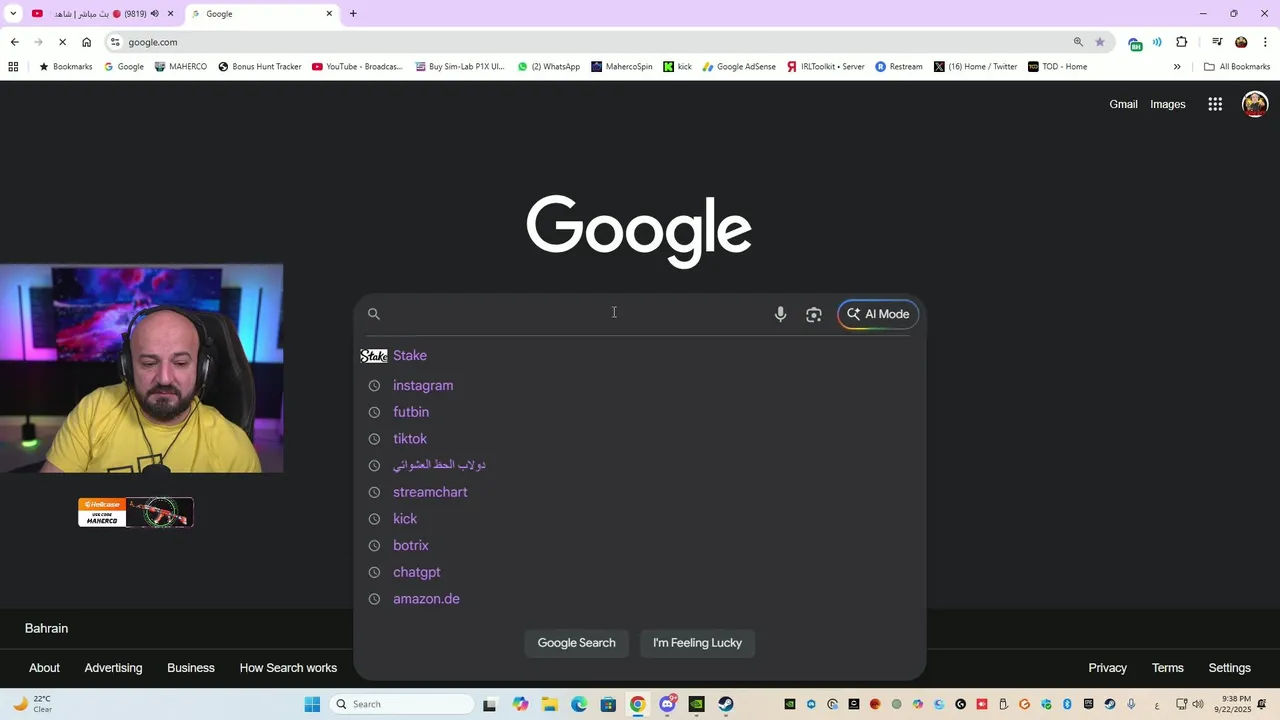1280x720 pixels.
Task: Open the Chrome three-dot menu
Action: [1266, 42]
